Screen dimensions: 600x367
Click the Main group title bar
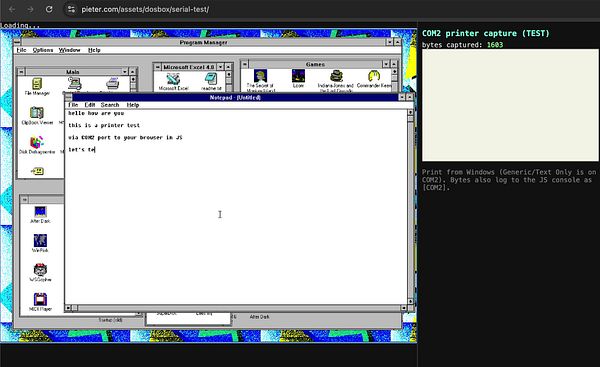(73, 72)
